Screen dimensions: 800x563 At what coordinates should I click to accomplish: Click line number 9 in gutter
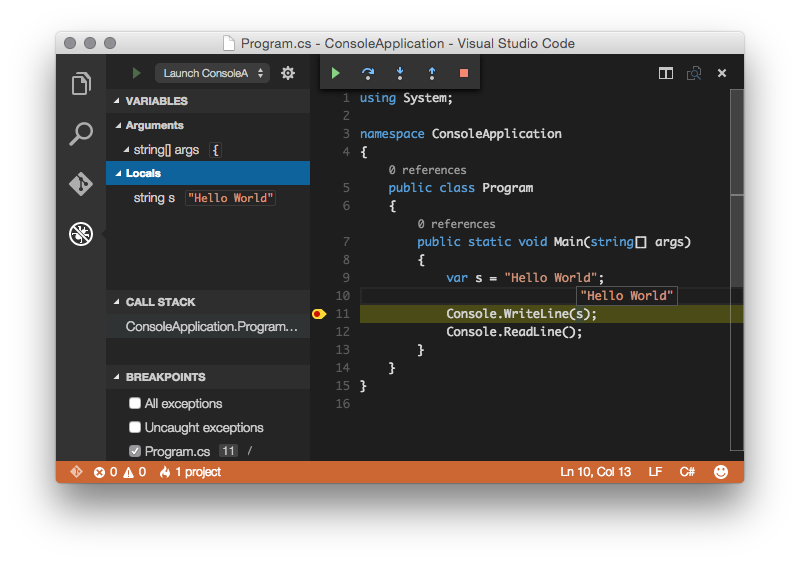346,278
